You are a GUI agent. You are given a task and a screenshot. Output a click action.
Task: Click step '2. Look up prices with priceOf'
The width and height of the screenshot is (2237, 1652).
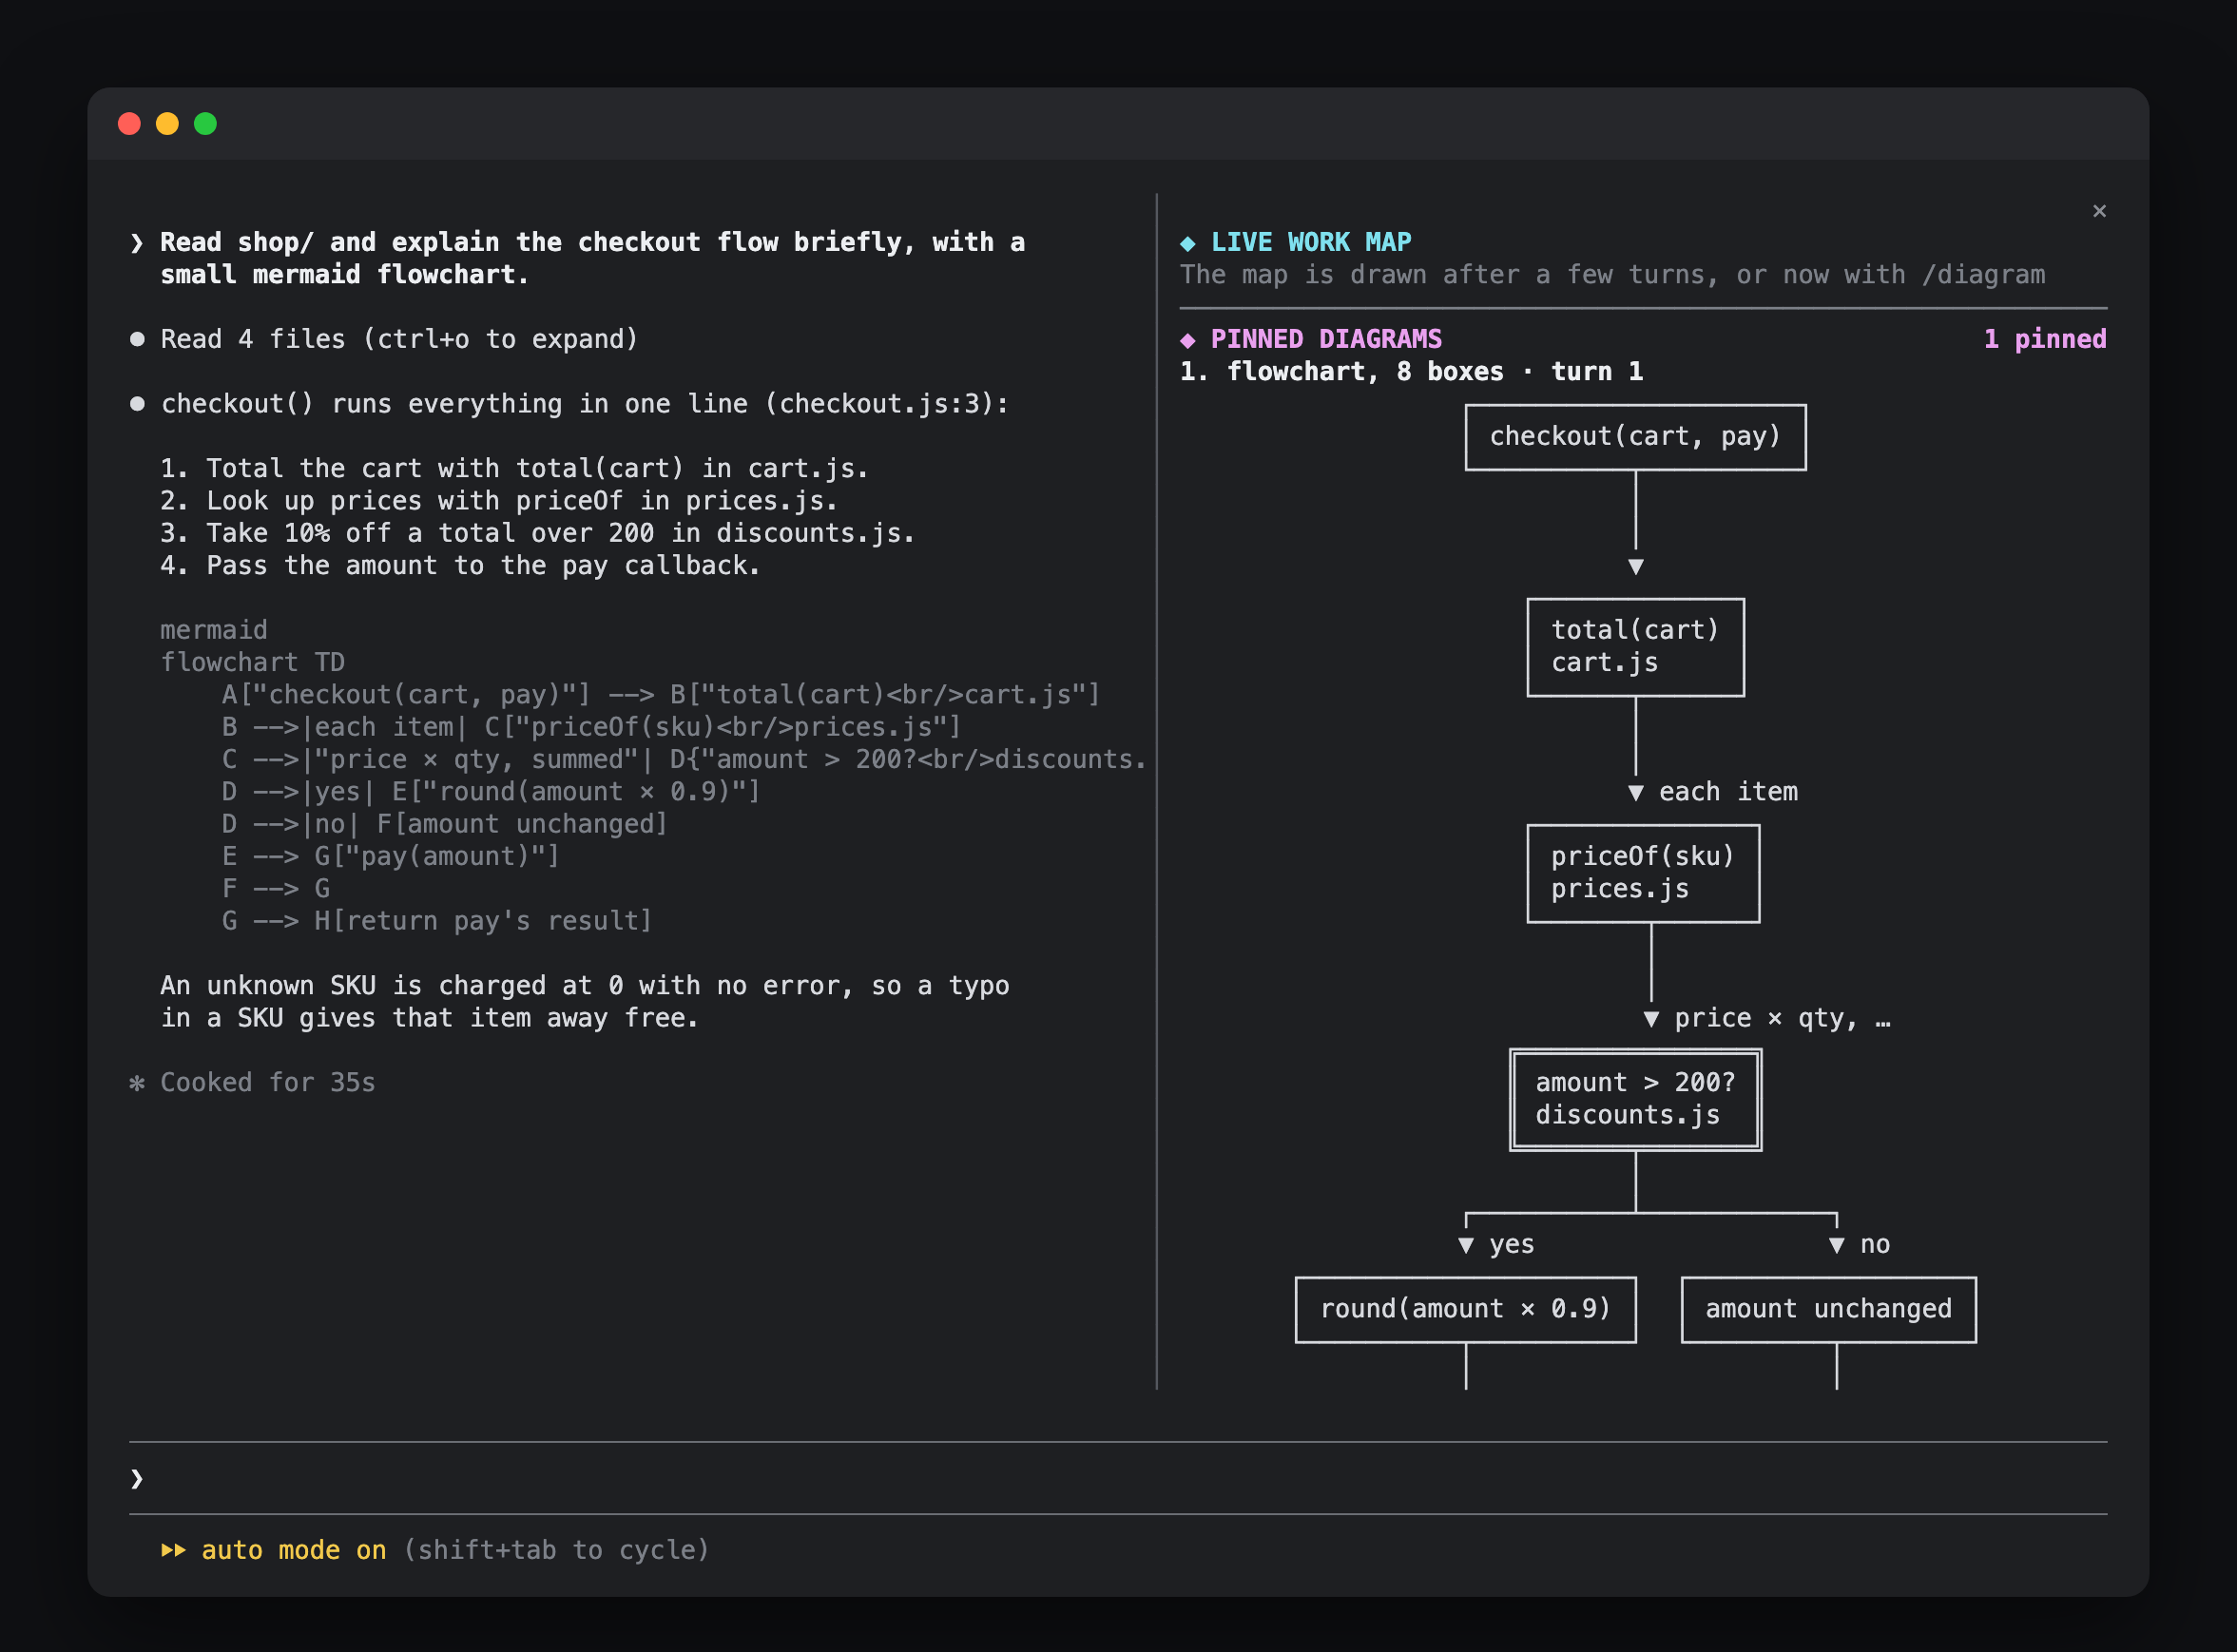click(x=499, y=500)
